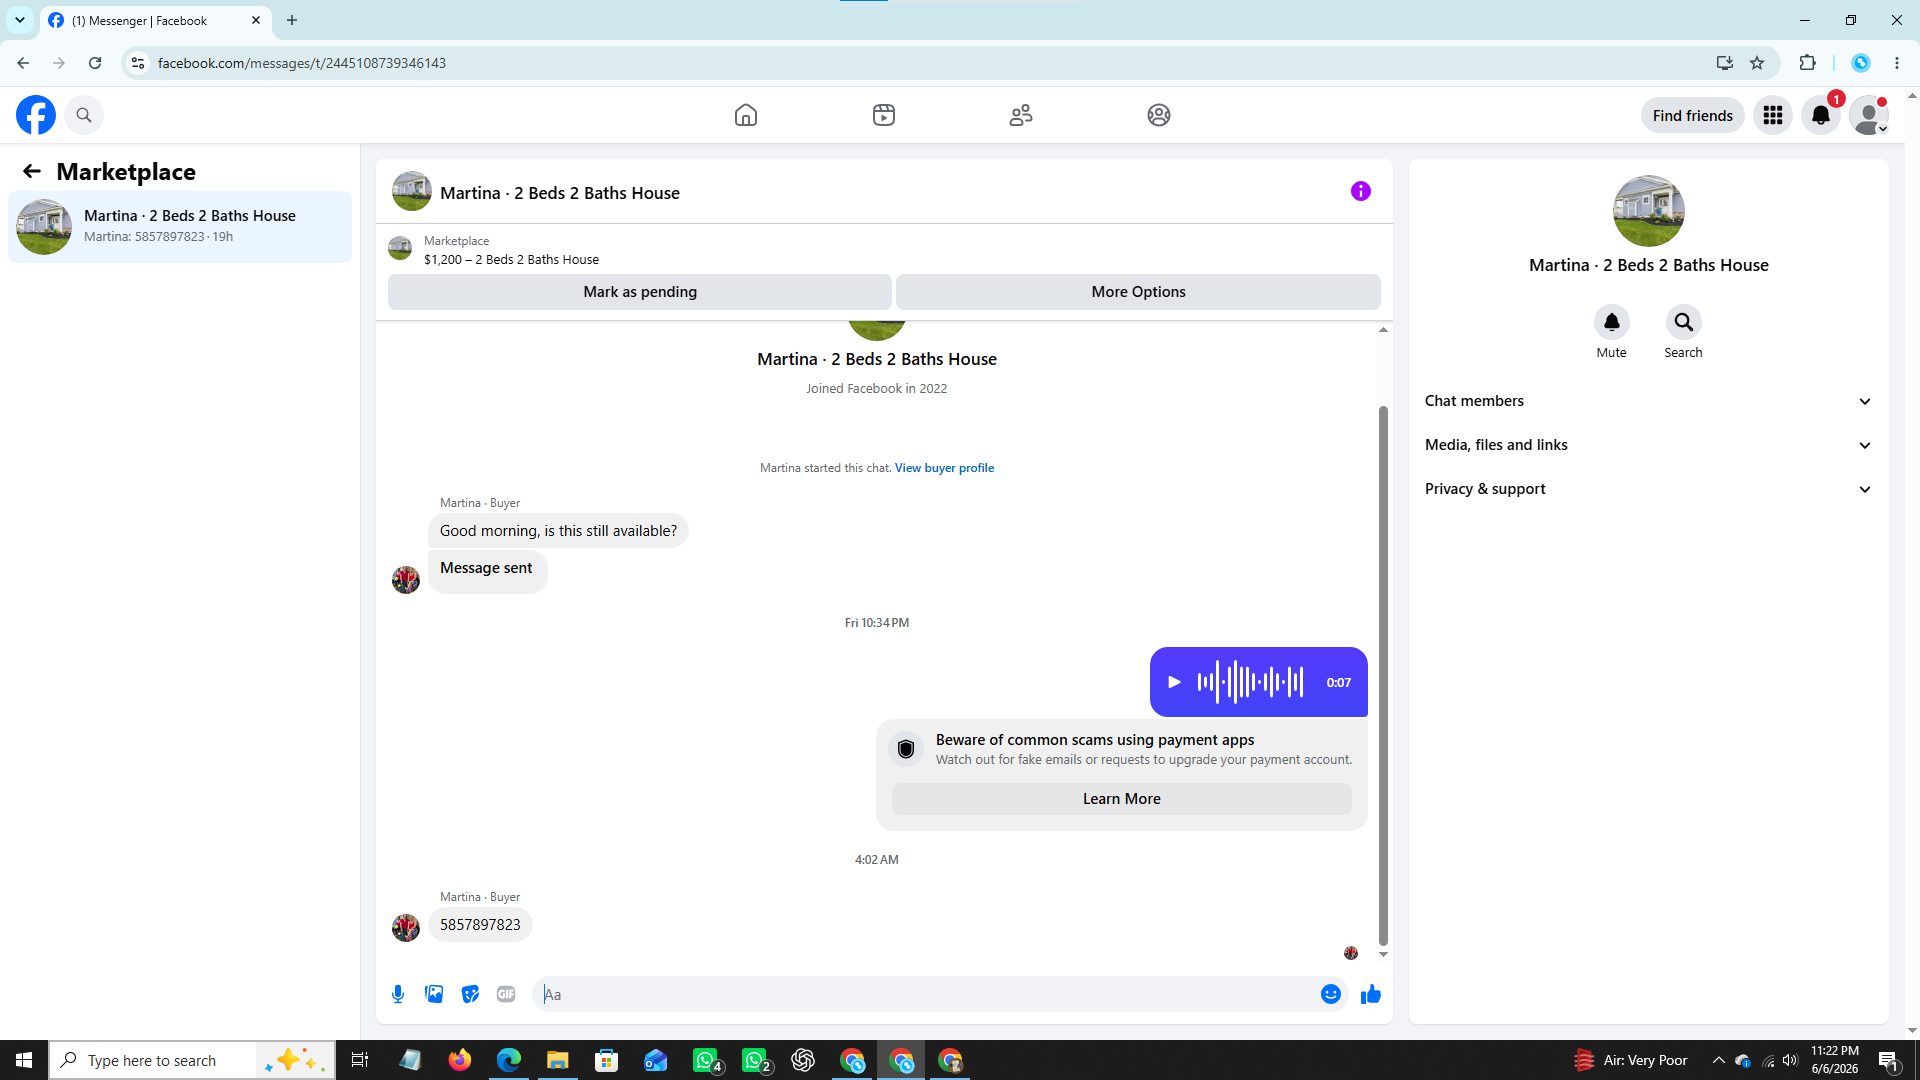Open File Explorer from the taskbar
This screenshot has width=1920, height=1080.
557,1060
